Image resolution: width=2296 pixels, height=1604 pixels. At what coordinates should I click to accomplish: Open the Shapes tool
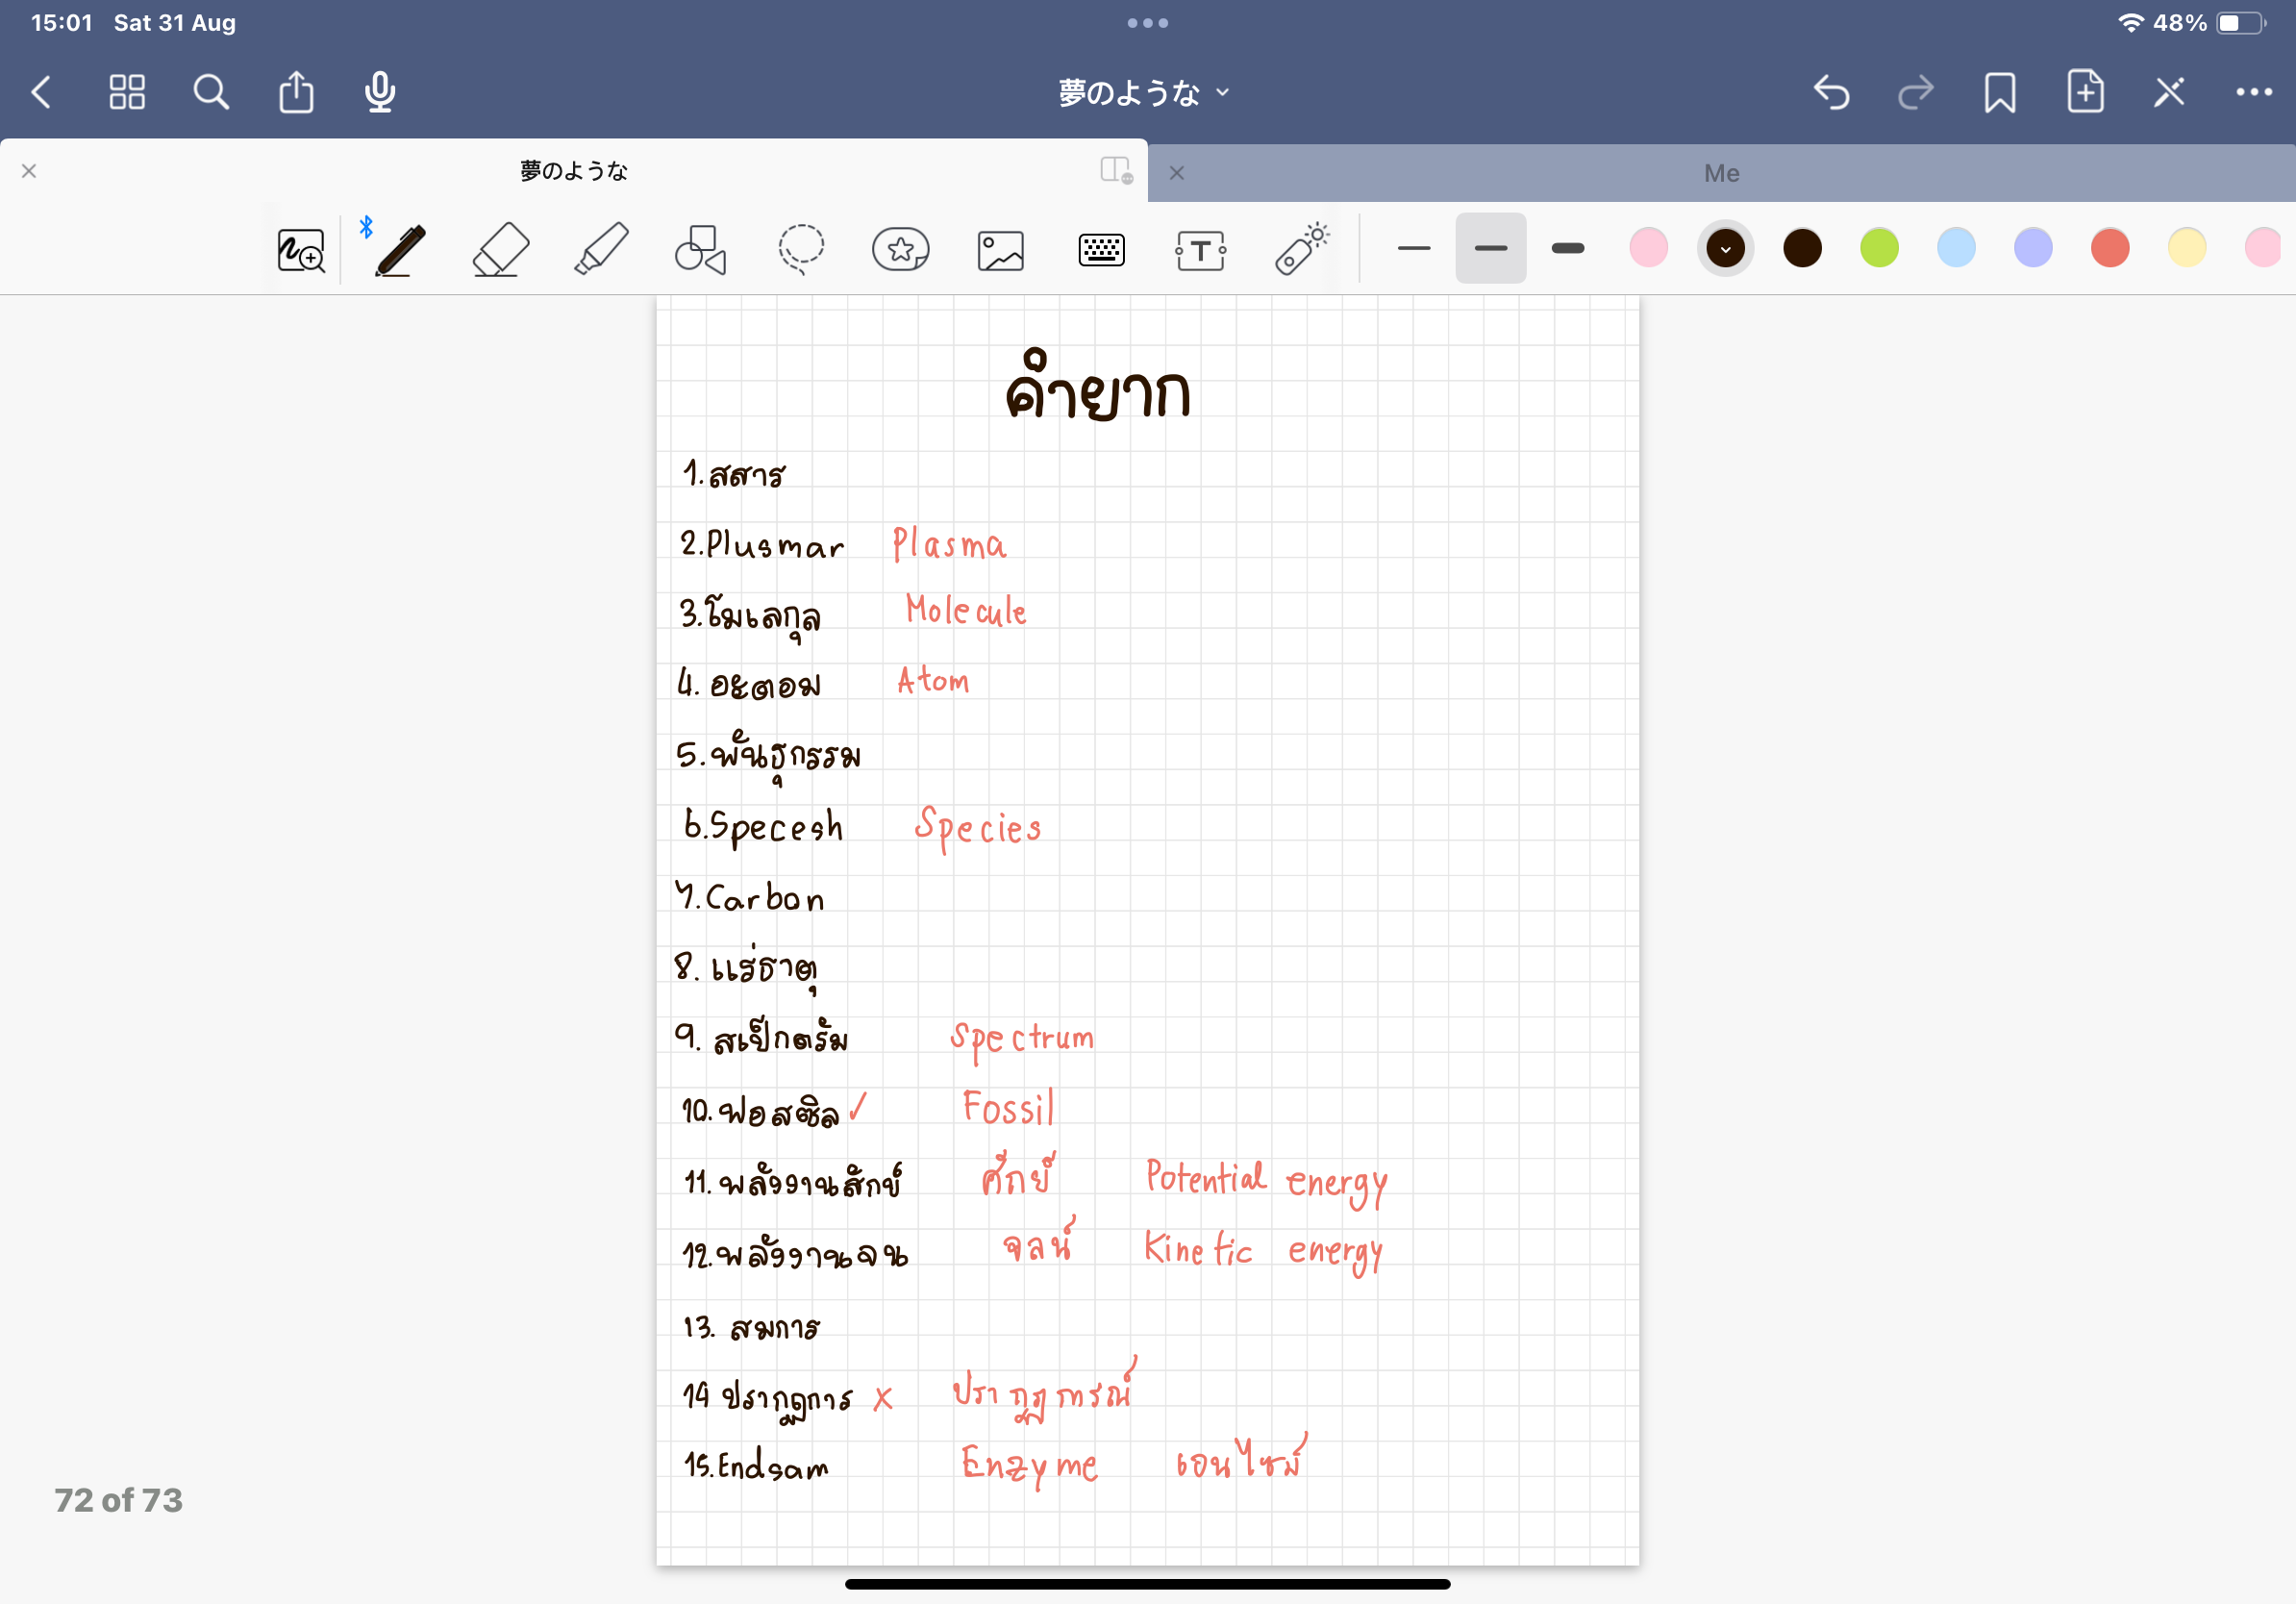click(700, 249)
